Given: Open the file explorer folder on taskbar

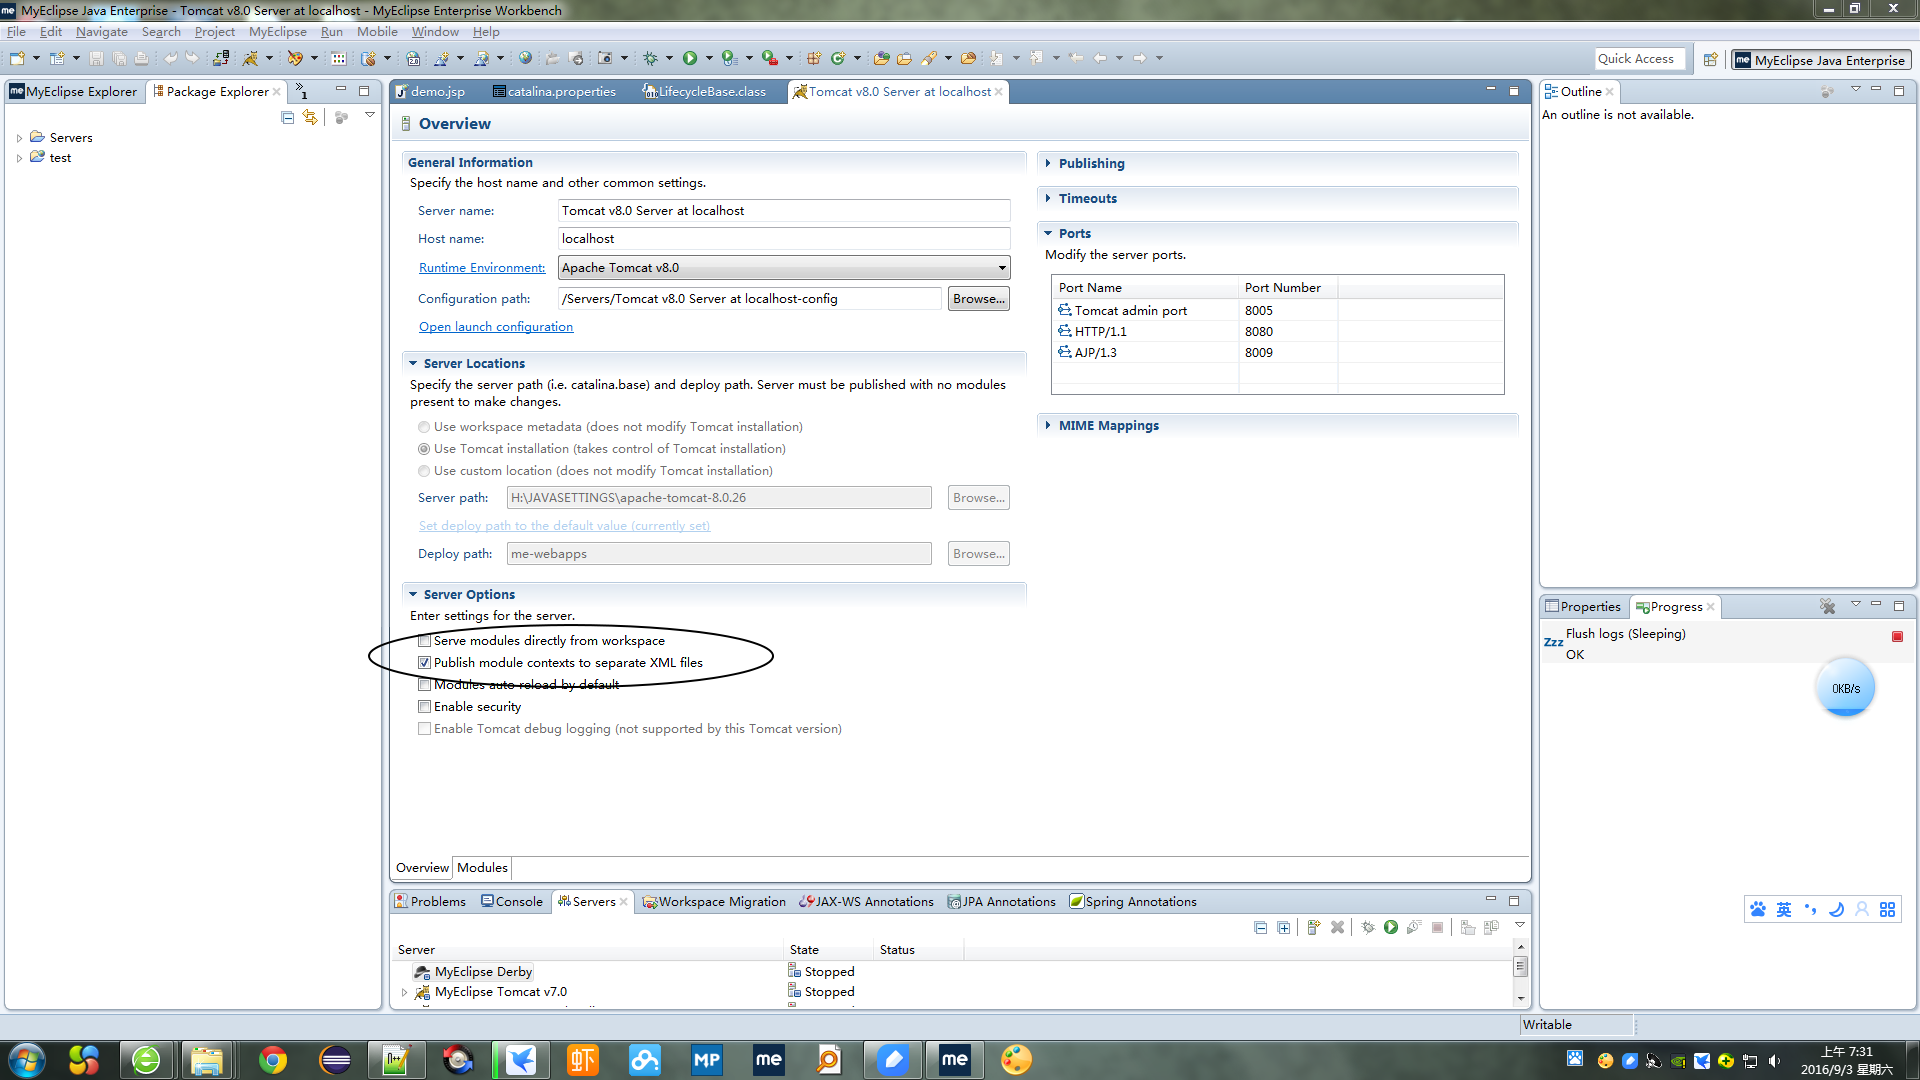Looking at the screenshot, I should point(207,1059).
